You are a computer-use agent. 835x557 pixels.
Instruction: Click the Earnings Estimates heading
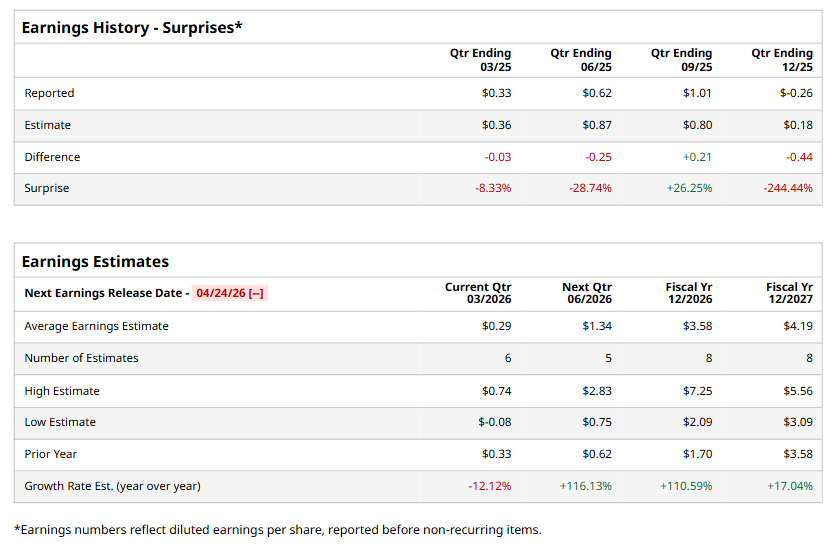point(95,262)
